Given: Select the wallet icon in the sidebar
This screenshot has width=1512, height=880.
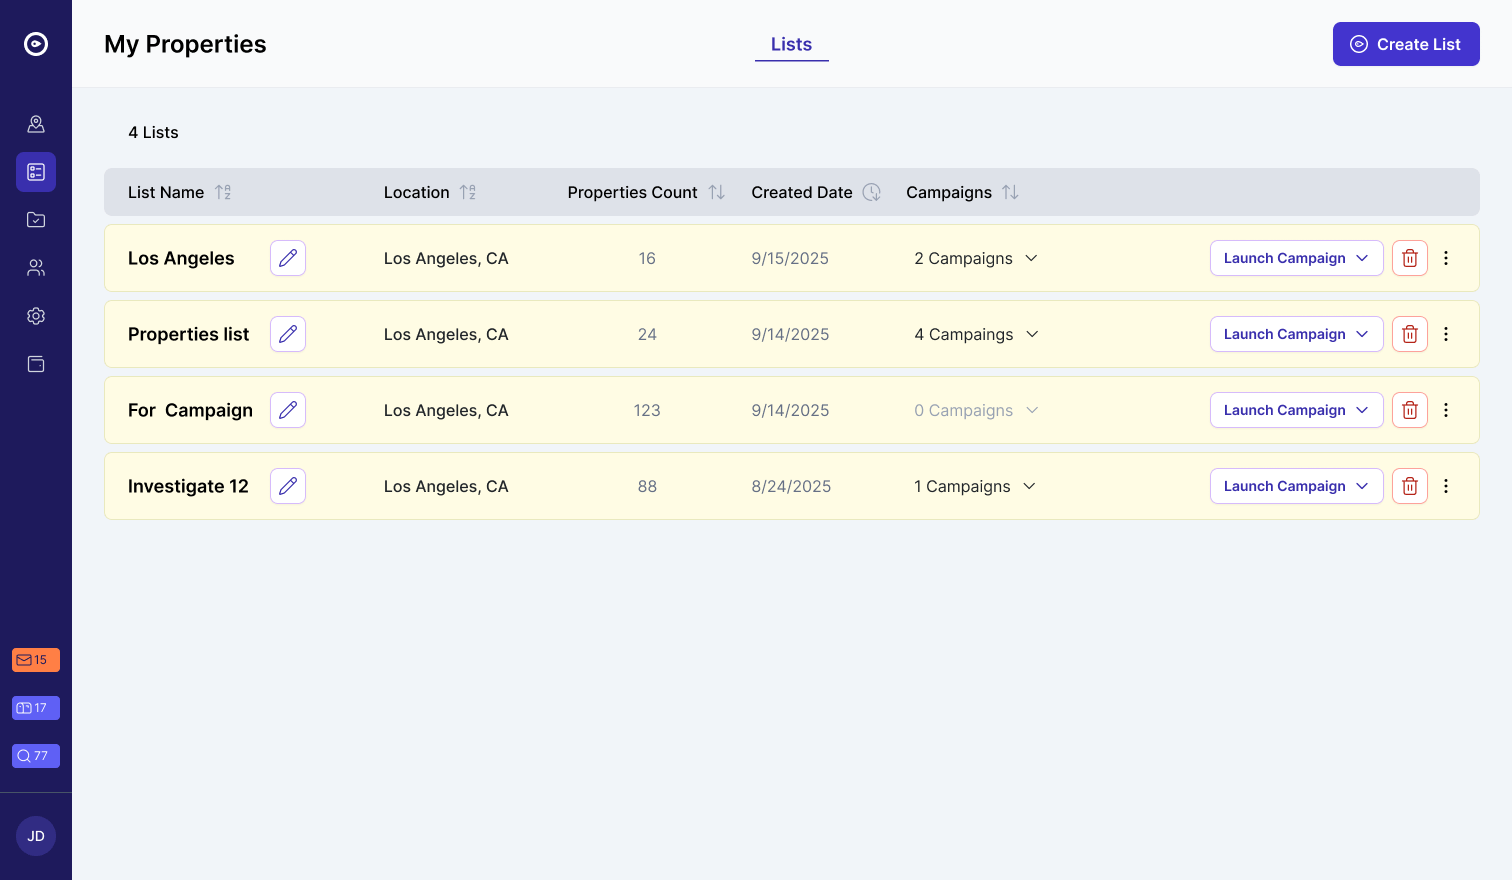Looking at the screenshot, I should [x=36, y=364].
